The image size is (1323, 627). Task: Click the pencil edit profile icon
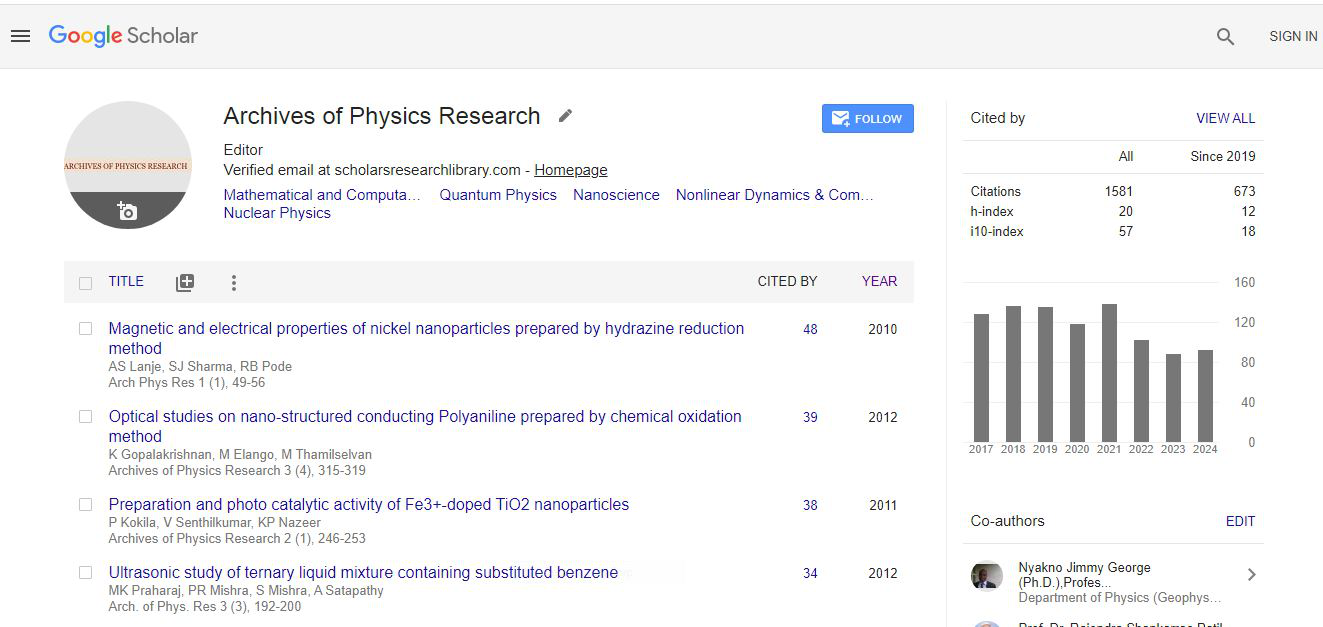pyautogui.click(x=565, y=116)
